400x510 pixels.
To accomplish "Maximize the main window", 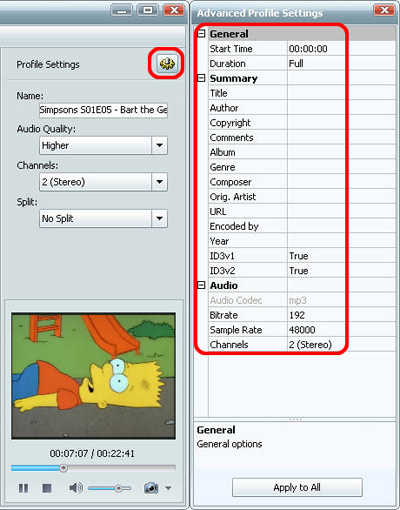I will click(148, 10).
